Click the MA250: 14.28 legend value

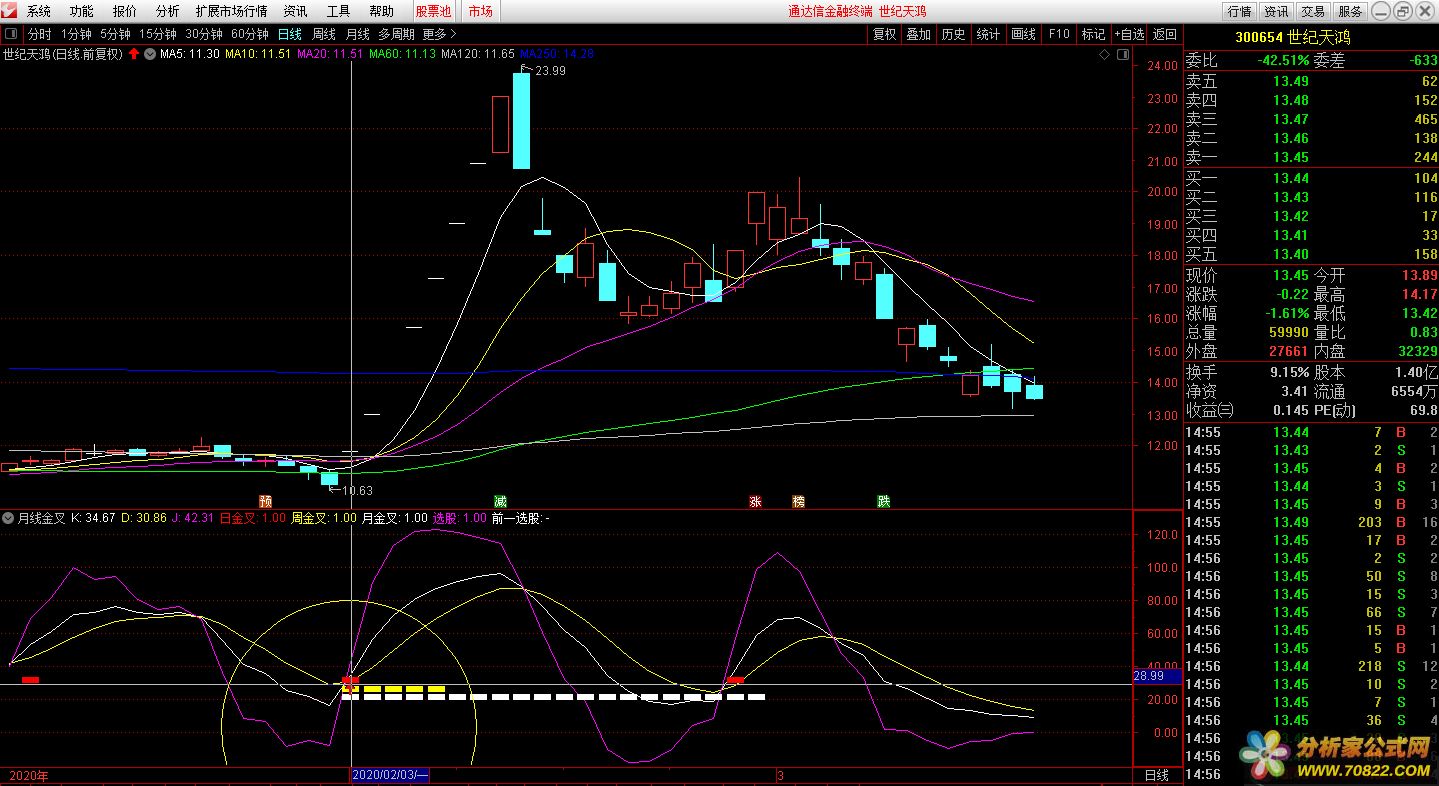coord(557,54)
